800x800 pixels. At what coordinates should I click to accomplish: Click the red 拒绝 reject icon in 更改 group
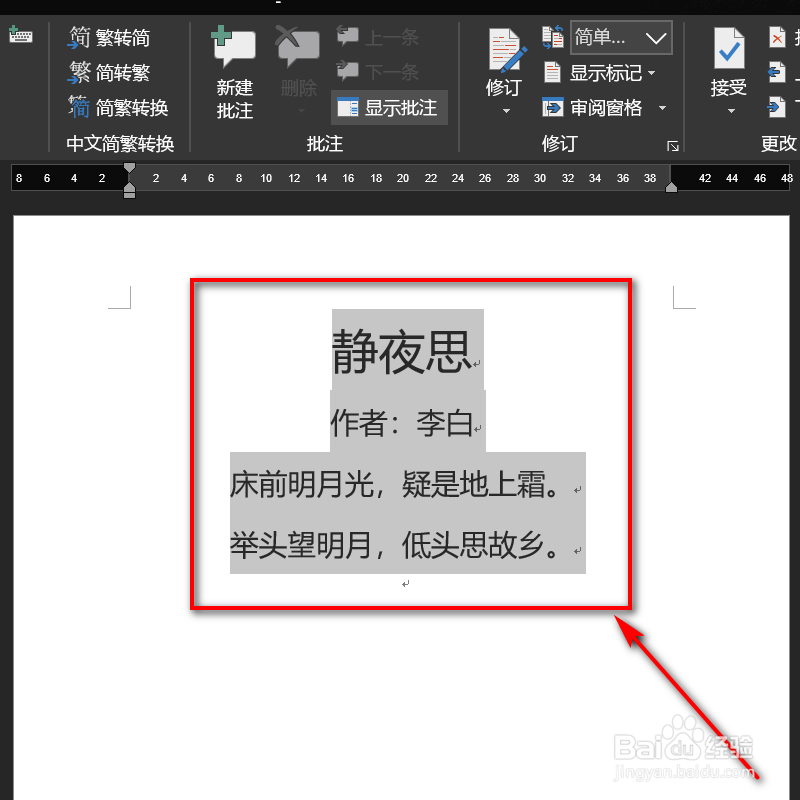pos(778,37)
